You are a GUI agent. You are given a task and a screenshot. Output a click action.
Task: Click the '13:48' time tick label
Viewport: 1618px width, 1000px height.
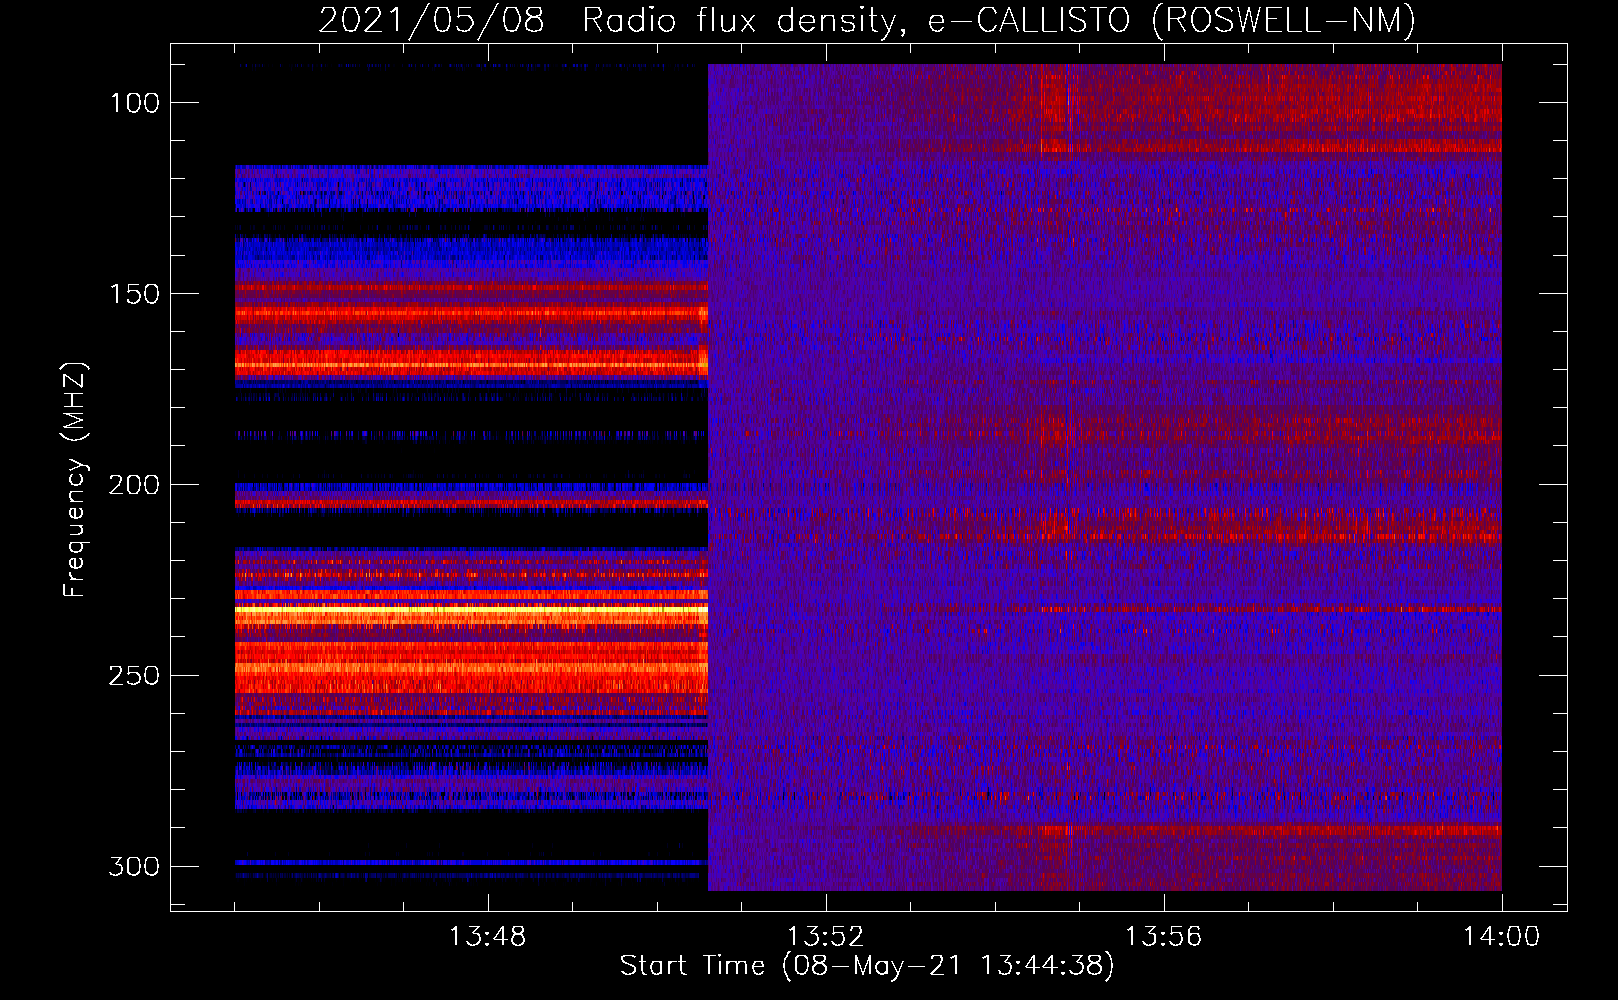tap(487, 937)
